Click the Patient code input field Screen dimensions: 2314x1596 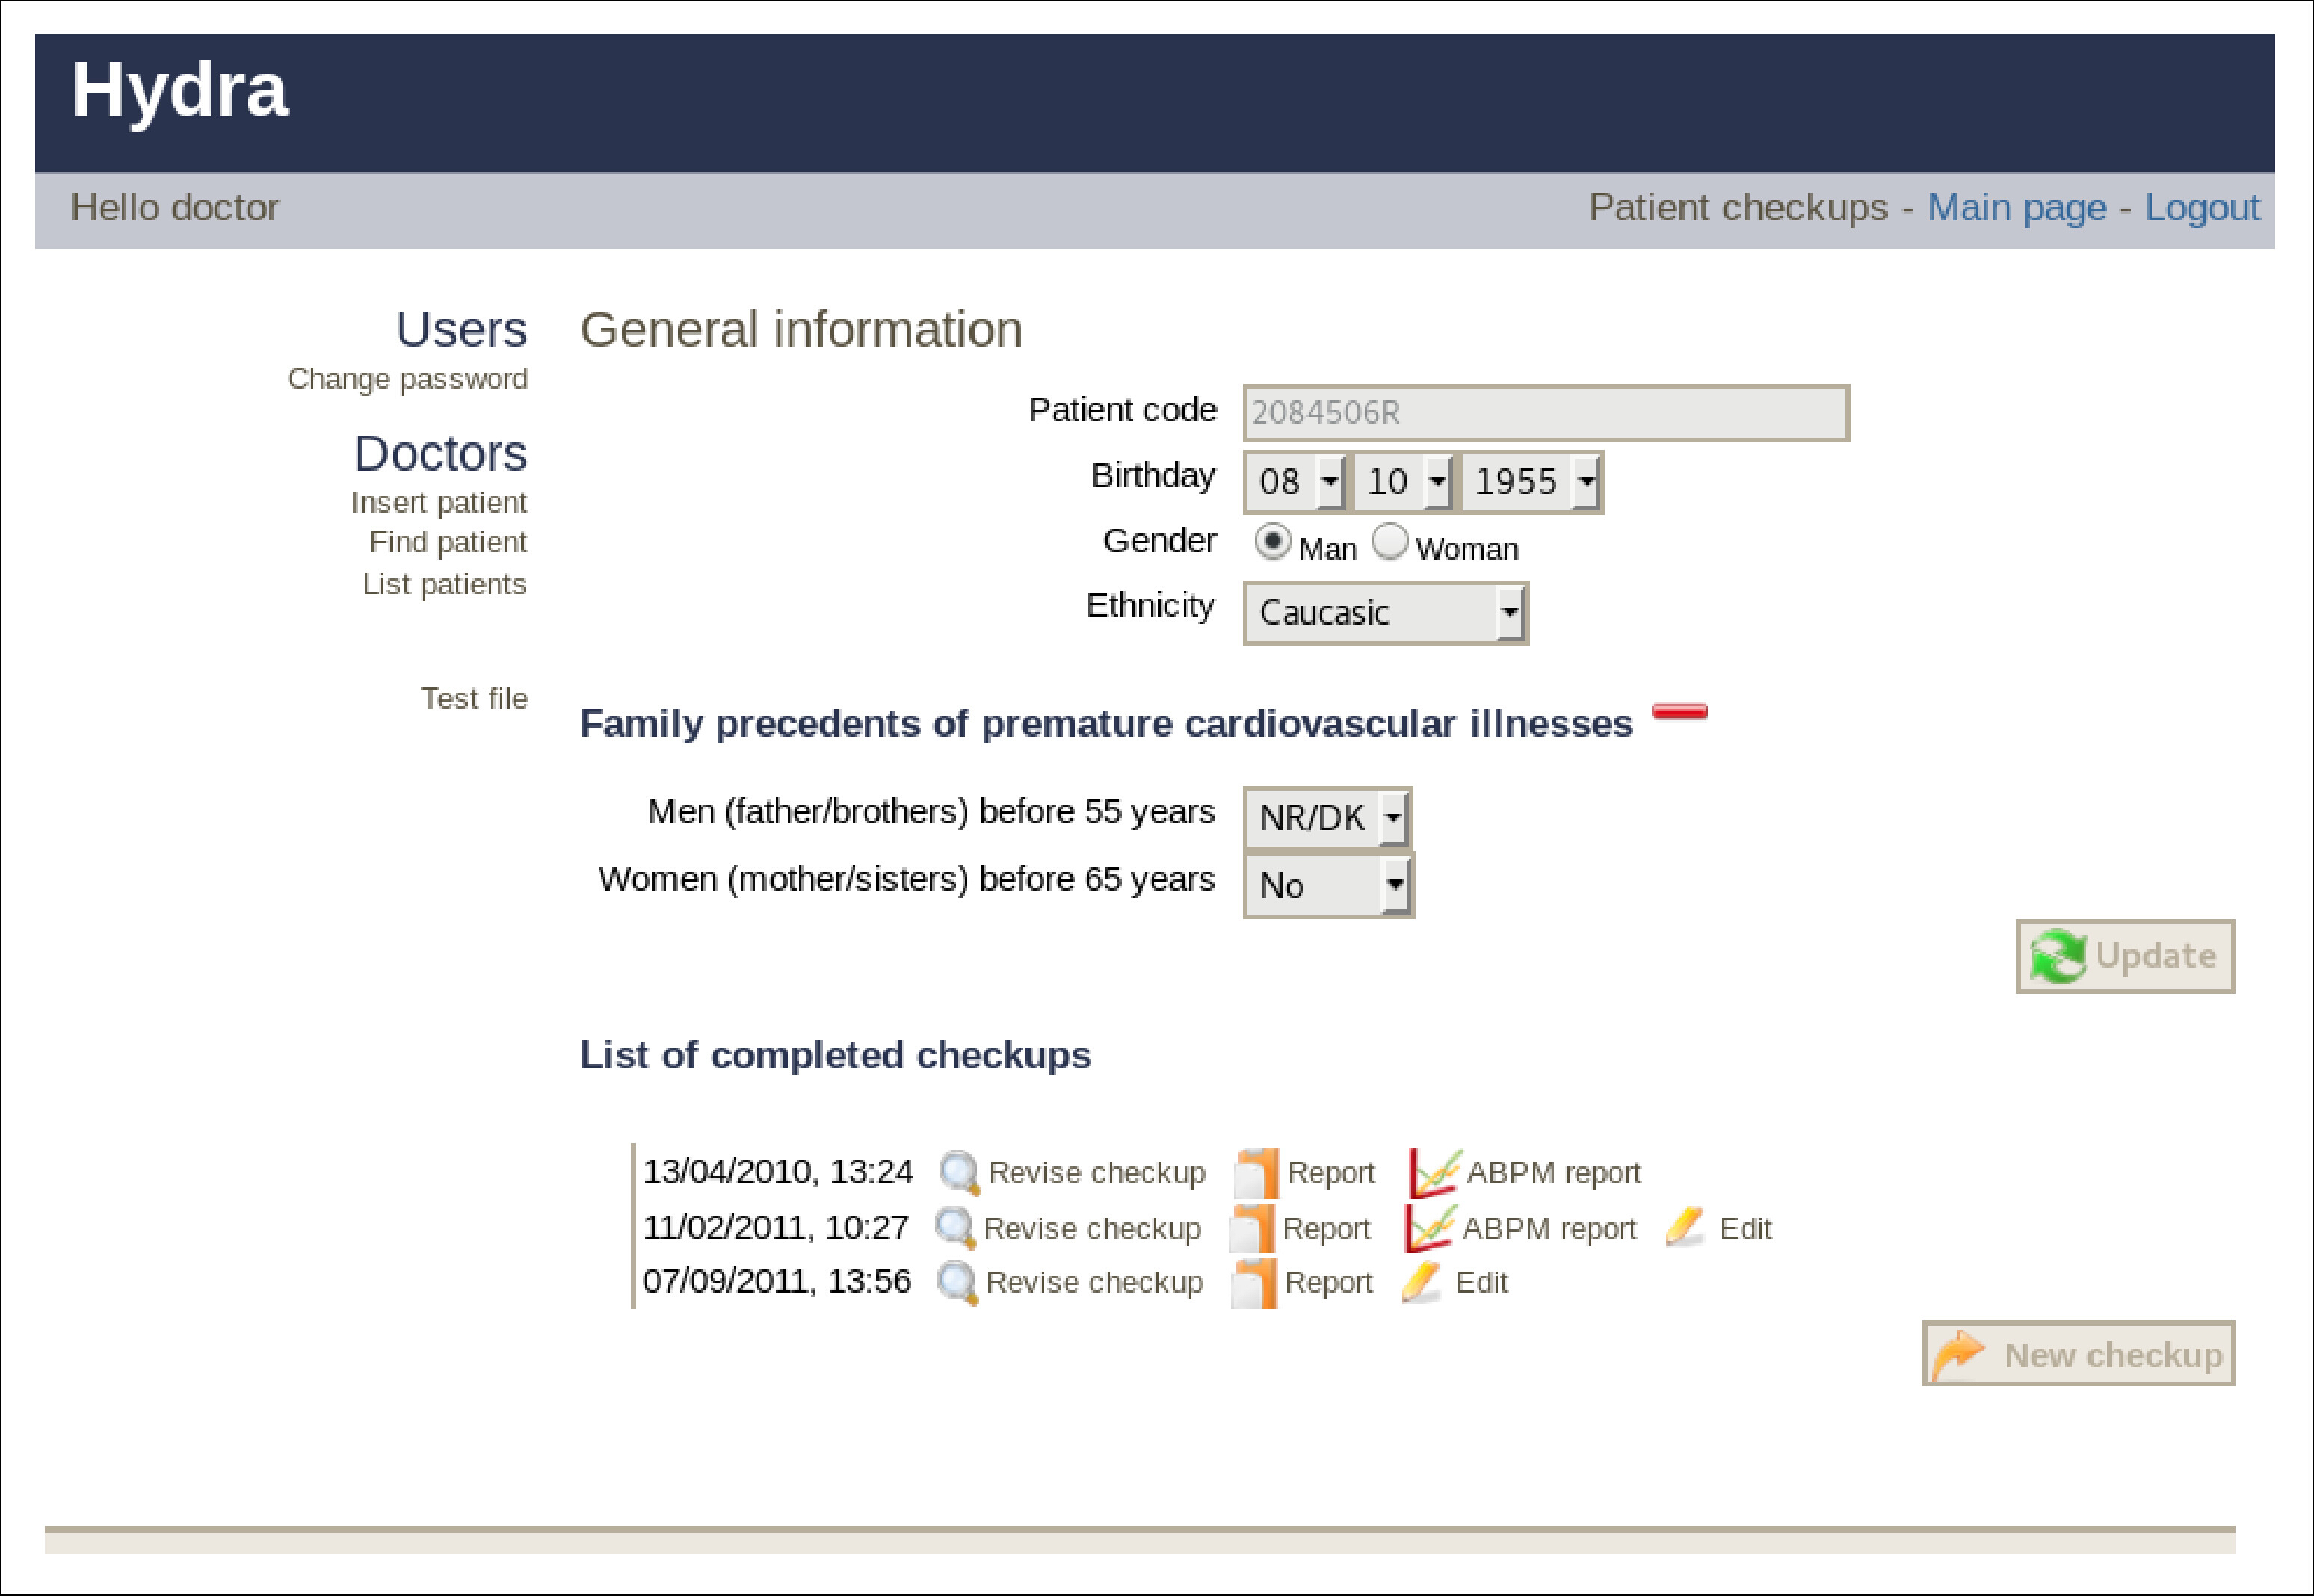tap(1545, 413)
